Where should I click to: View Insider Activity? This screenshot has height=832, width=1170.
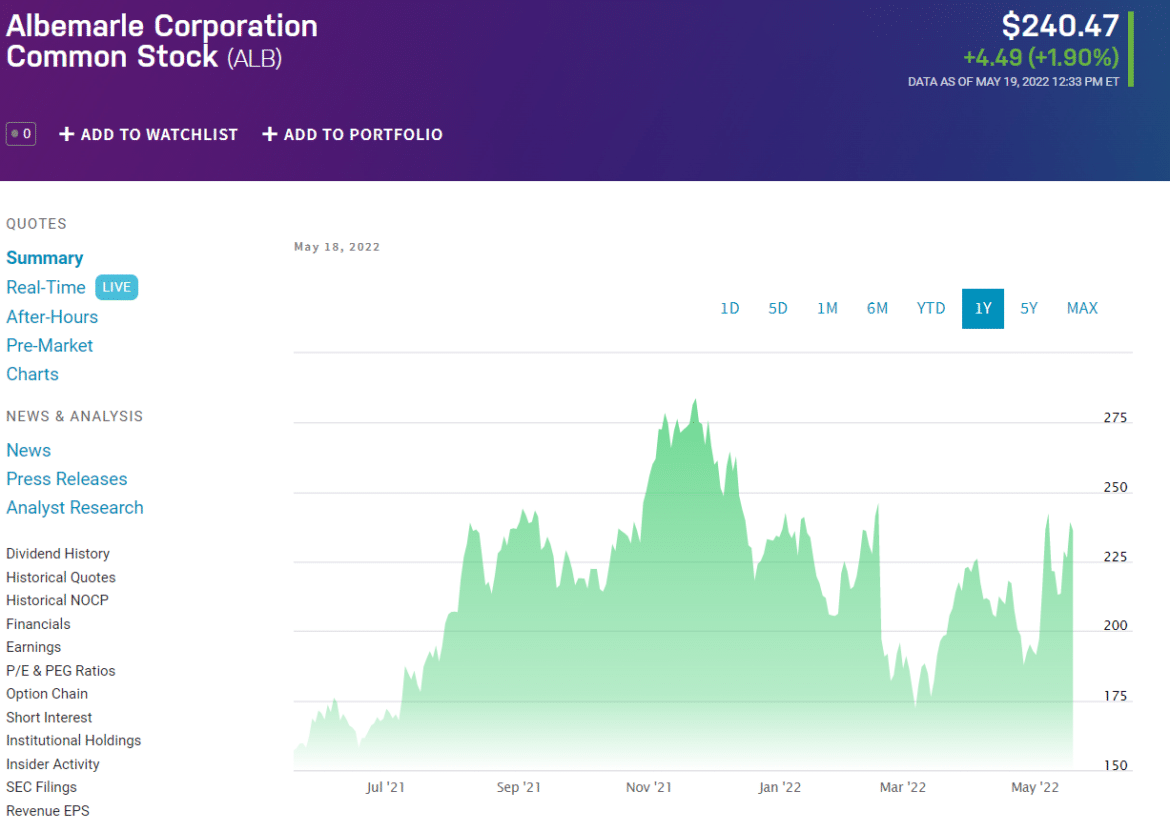pos(53,764)
